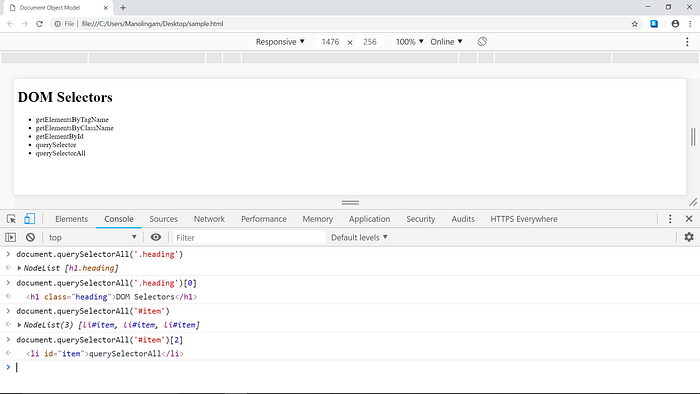Click the address bar URL

(153, 24)
